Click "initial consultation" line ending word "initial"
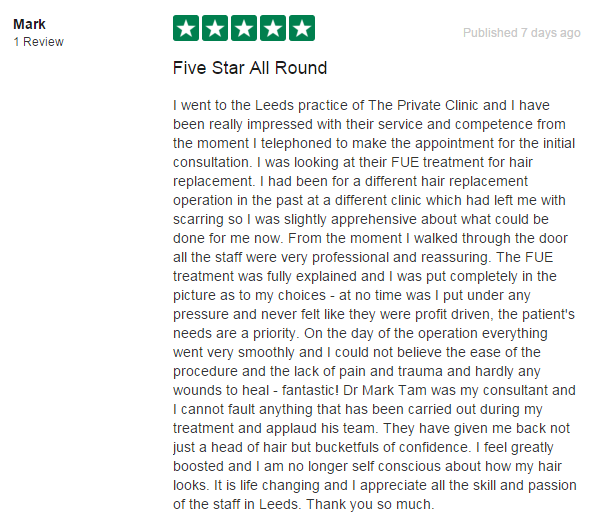 [x=559, y=144]
